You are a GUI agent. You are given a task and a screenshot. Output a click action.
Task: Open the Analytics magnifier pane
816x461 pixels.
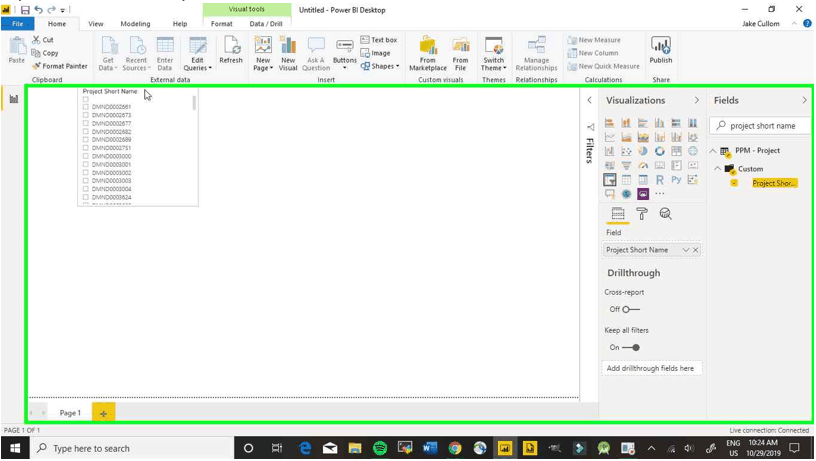[x=665, y=213]
